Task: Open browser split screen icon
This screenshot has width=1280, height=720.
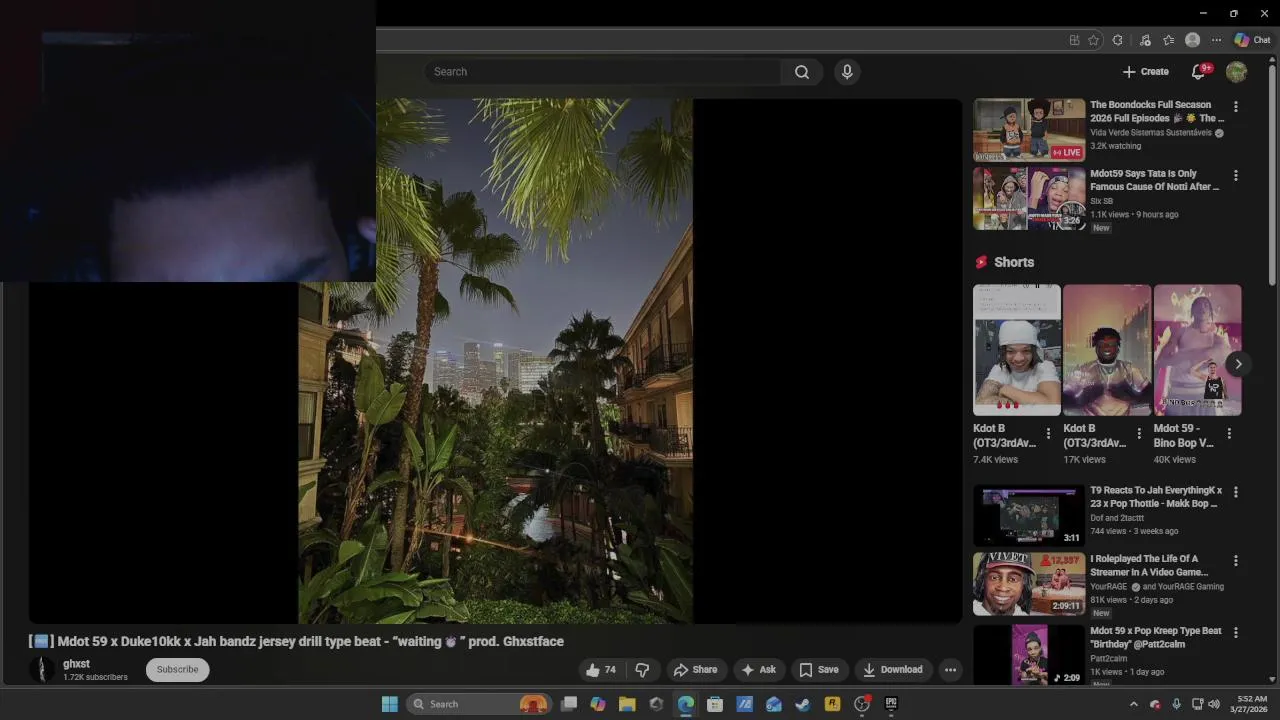Action: [1074, 40]
